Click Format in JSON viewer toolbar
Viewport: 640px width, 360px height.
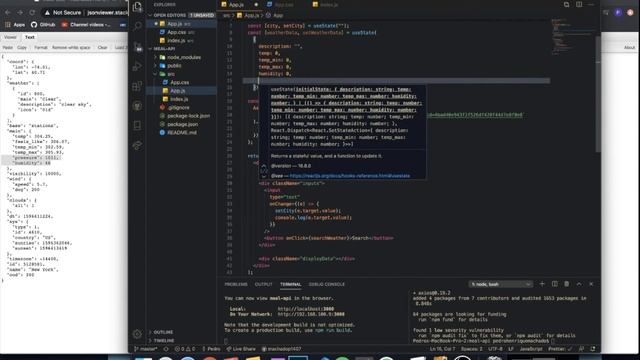click(40, 48)
